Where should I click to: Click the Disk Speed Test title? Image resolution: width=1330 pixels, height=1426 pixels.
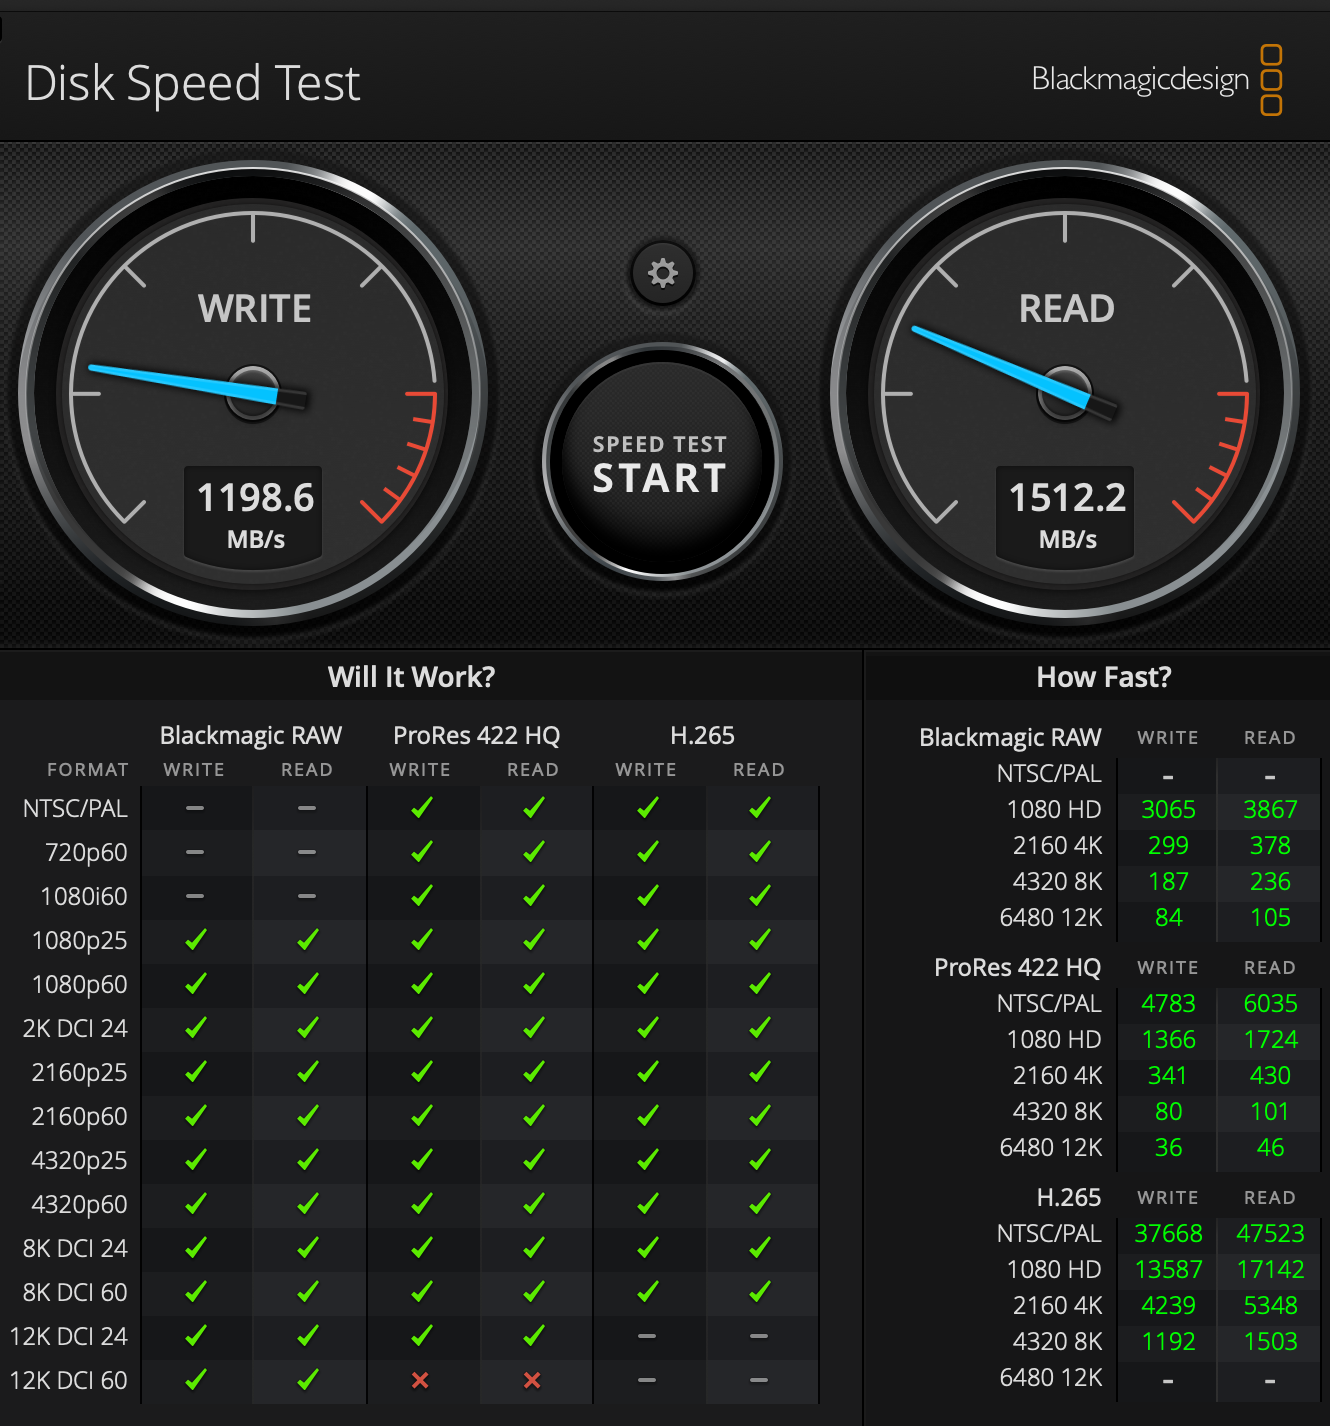[x=192, y=83]
